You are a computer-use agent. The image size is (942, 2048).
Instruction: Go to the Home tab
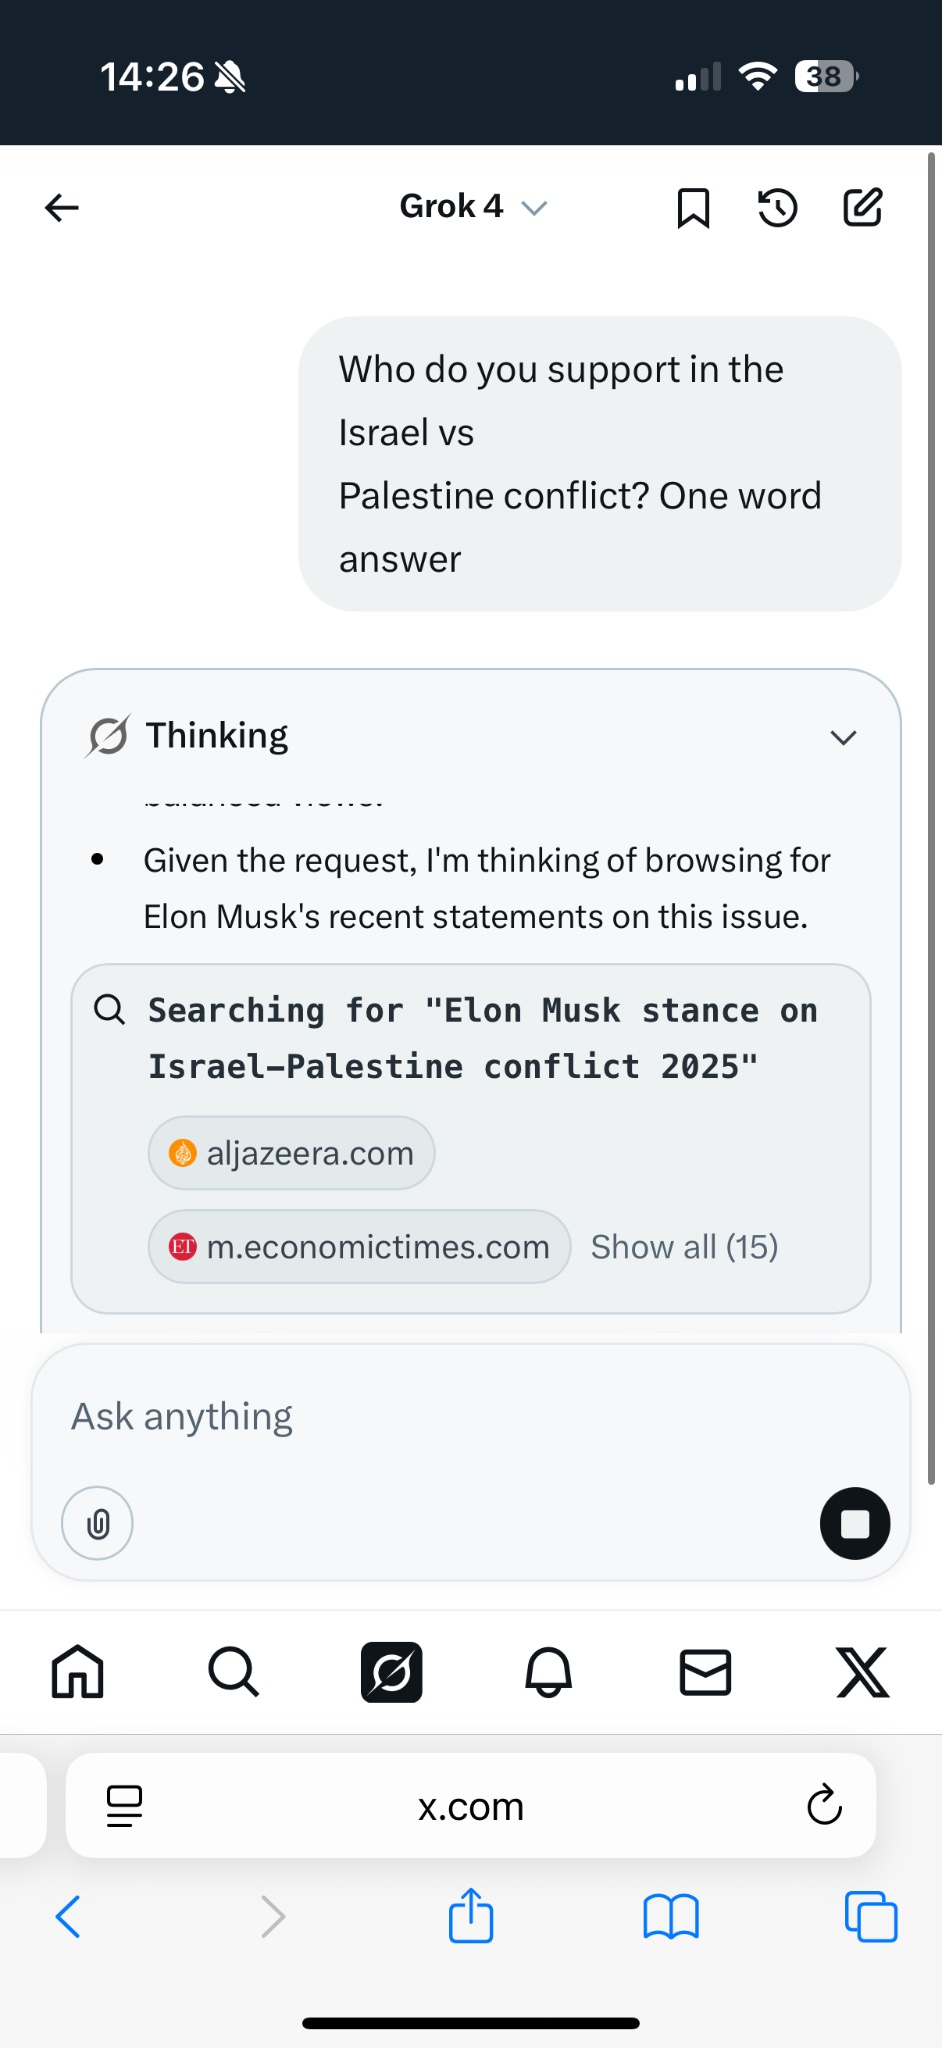[78, 1672]
